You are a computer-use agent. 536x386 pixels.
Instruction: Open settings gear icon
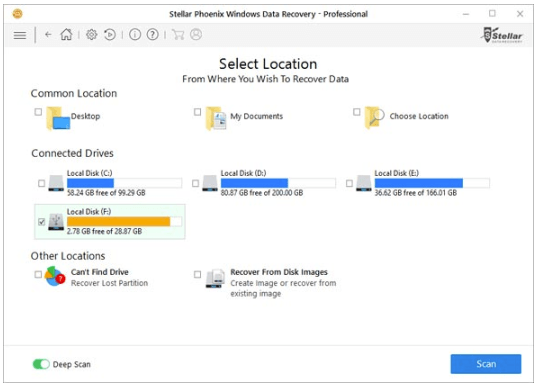click(92, 35)
